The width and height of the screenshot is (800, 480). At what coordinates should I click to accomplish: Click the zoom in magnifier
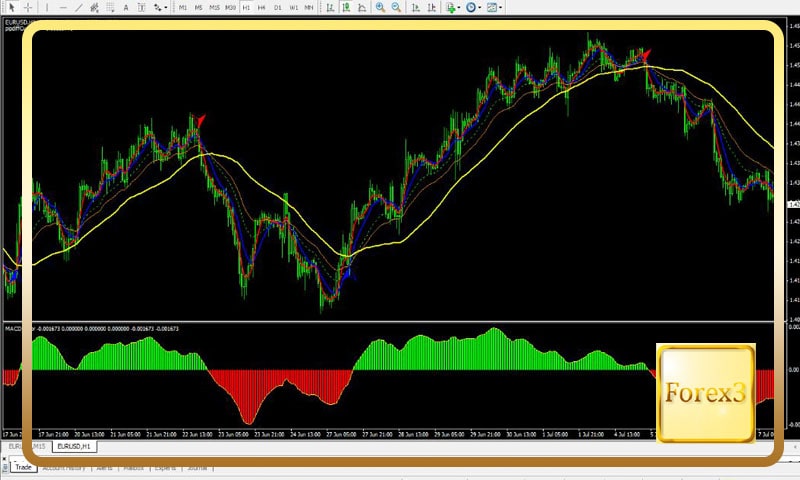click(380, 7)
